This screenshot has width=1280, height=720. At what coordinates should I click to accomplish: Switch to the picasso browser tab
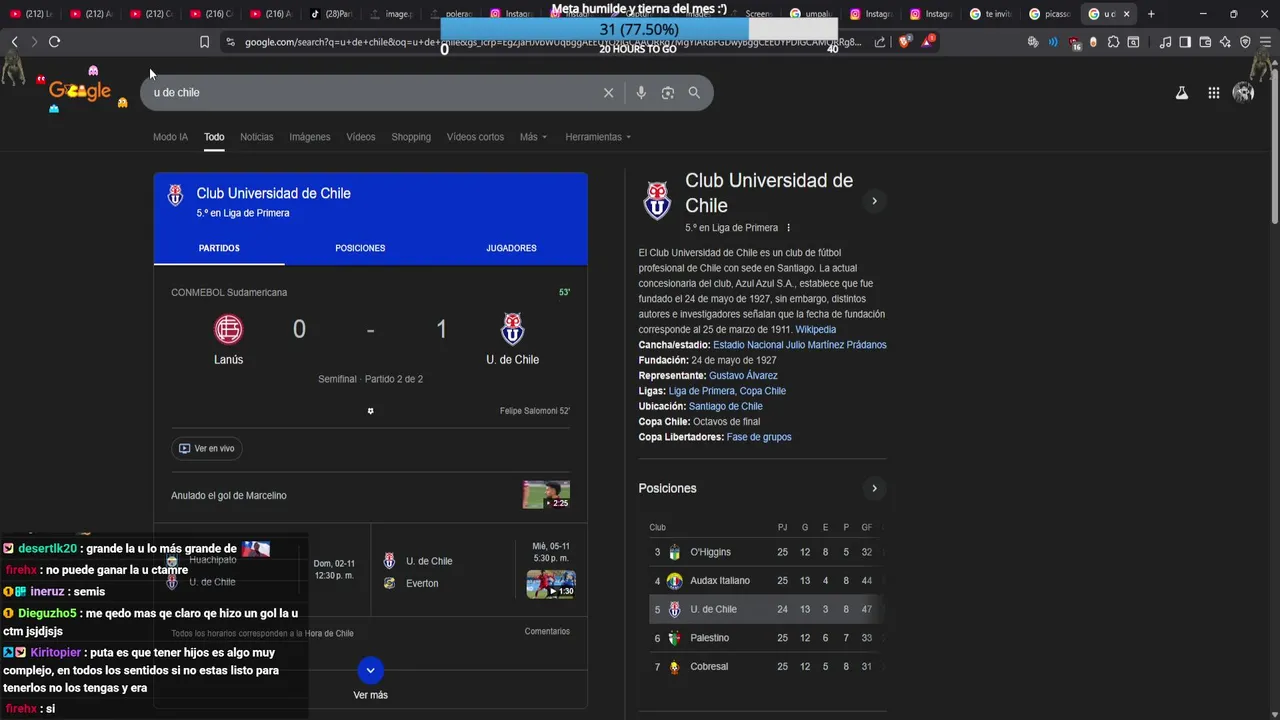pyautogui.click(x=1050, y=14)
